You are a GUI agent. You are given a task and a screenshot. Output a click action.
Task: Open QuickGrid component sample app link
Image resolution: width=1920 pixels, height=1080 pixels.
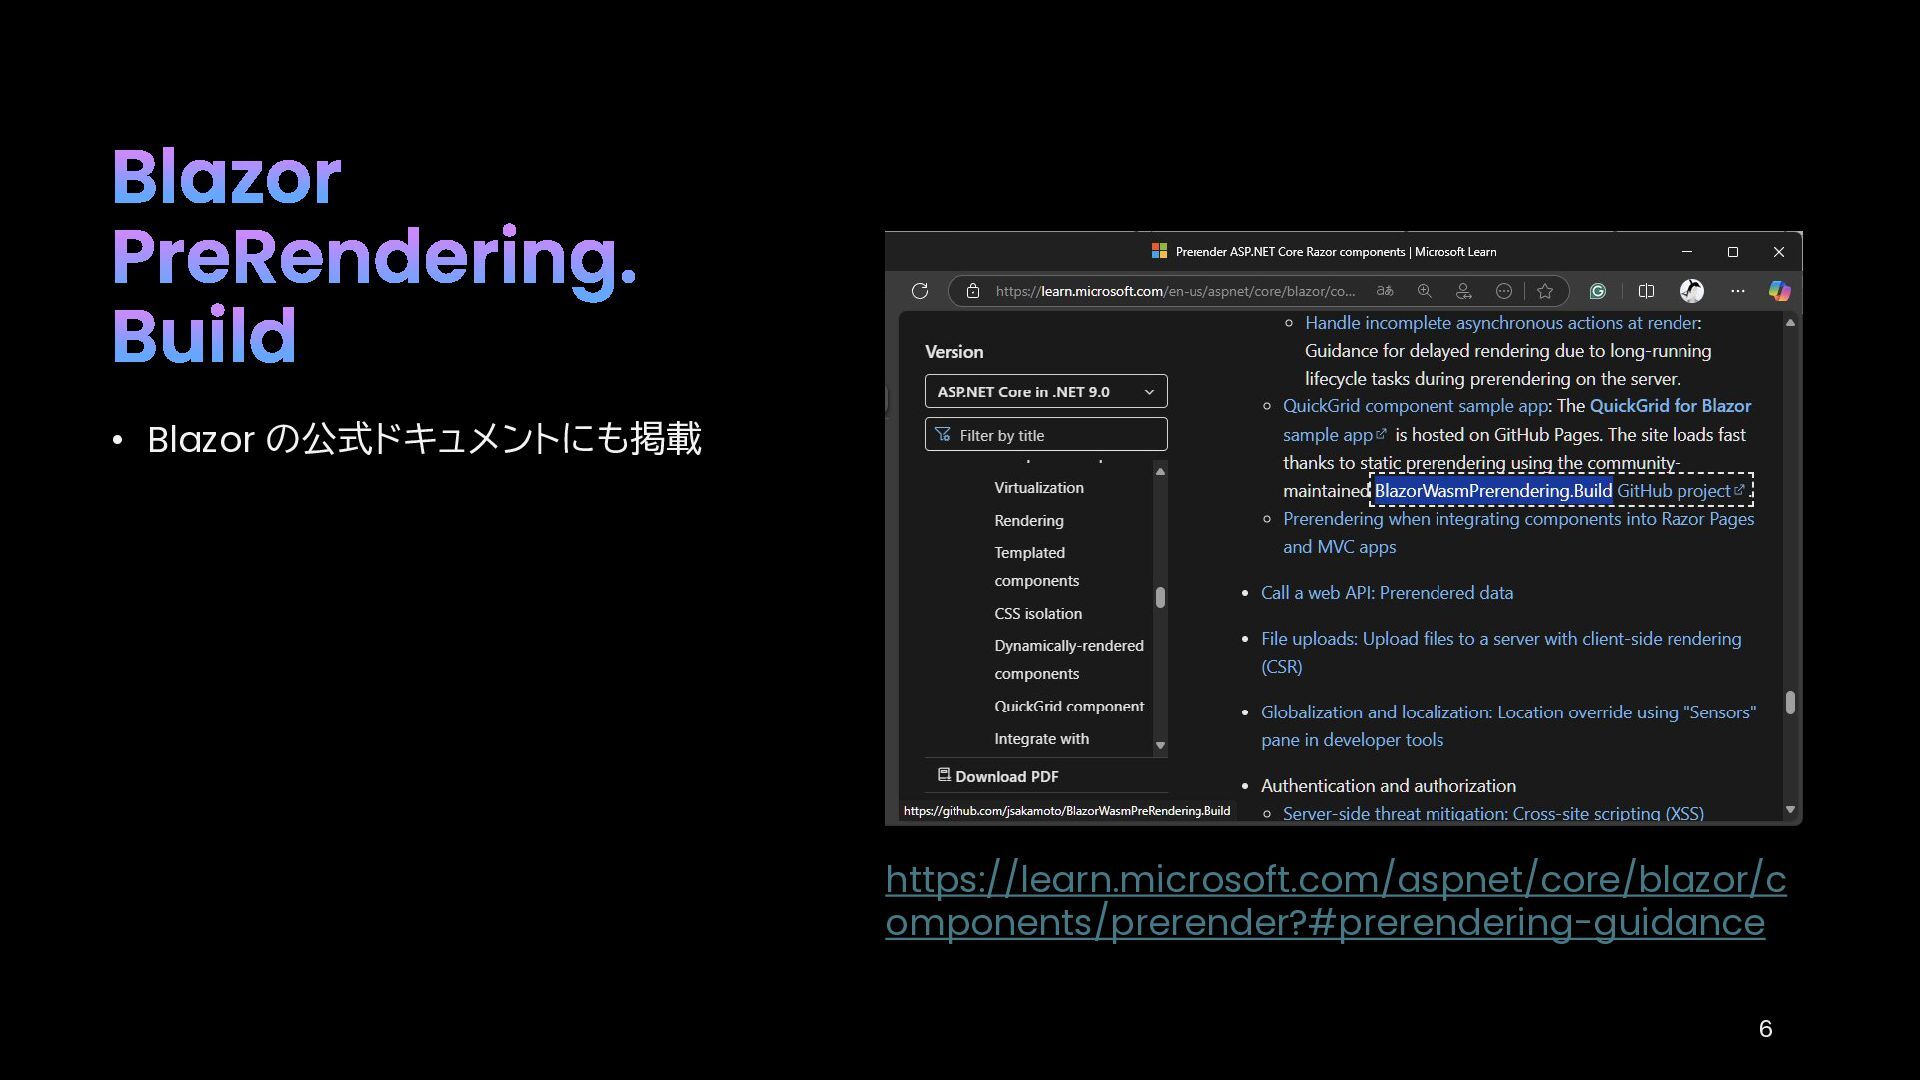1415,406
